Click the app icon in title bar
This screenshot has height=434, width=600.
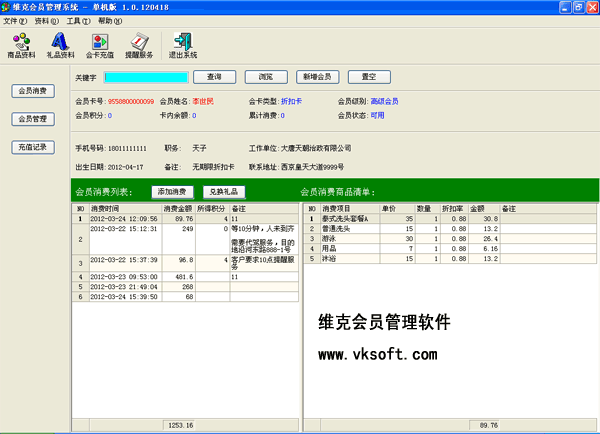pyautogui.click(x=7, y=7)
